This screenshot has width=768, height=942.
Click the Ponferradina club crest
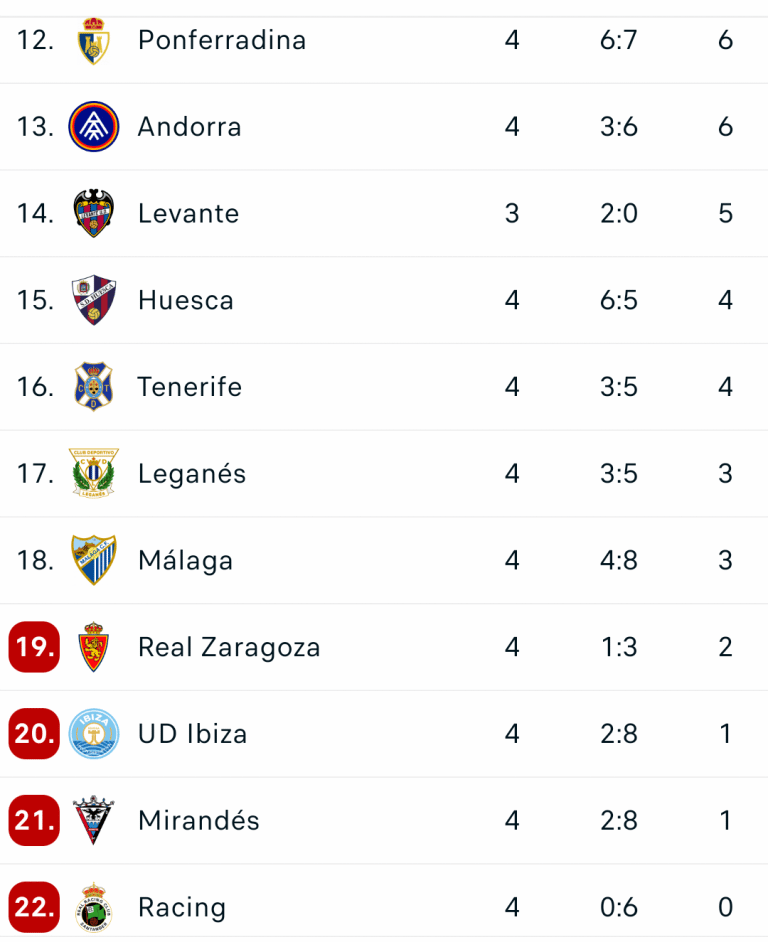[94, 41]
